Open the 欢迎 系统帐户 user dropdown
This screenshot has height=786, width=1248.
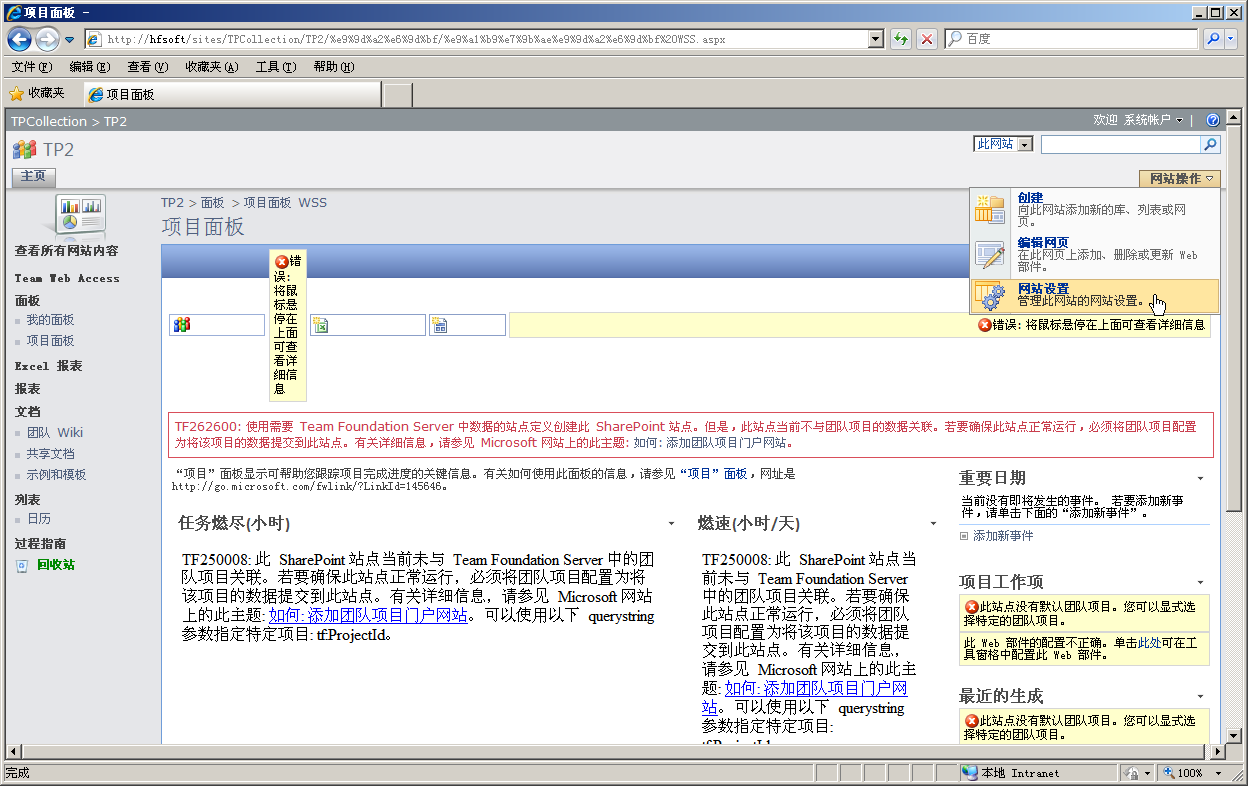pyautogui.click(x=1138, y=120)
